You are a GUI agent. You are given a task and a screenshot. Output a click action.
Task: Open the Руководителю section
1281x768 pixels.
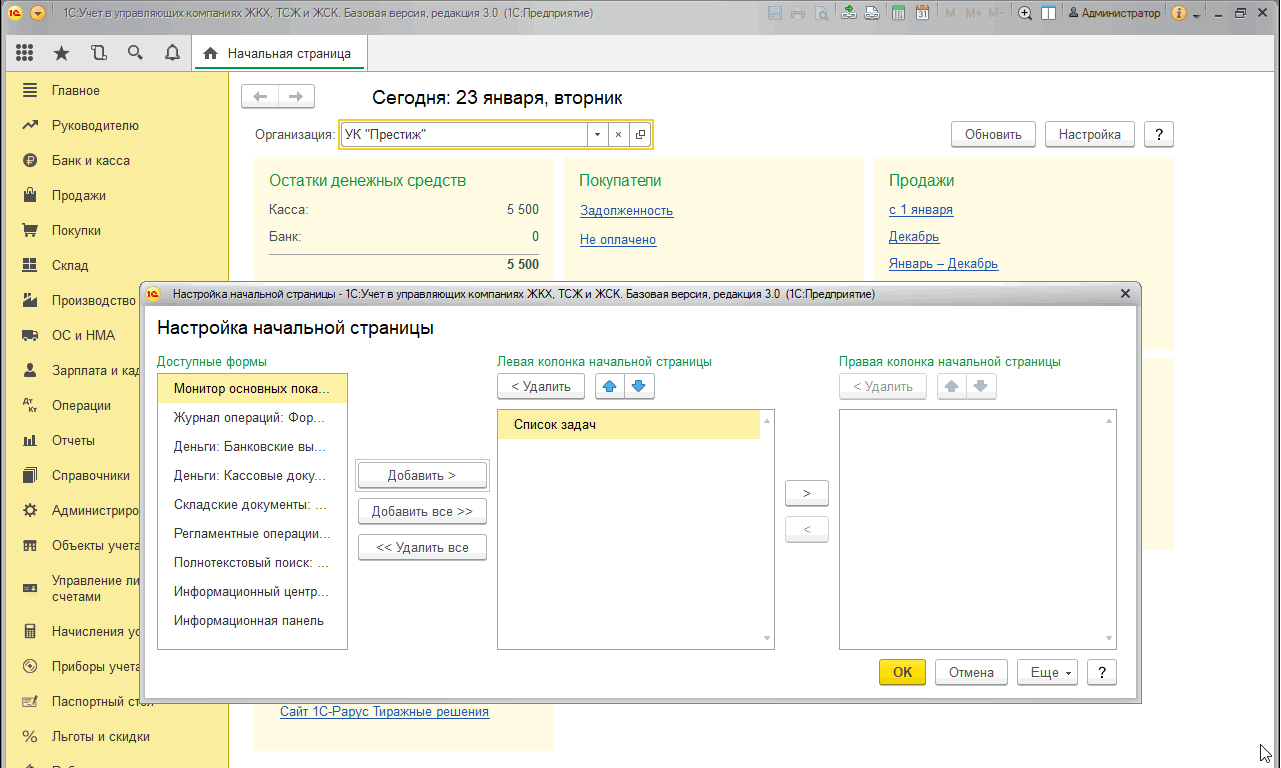tap(95, 125)
